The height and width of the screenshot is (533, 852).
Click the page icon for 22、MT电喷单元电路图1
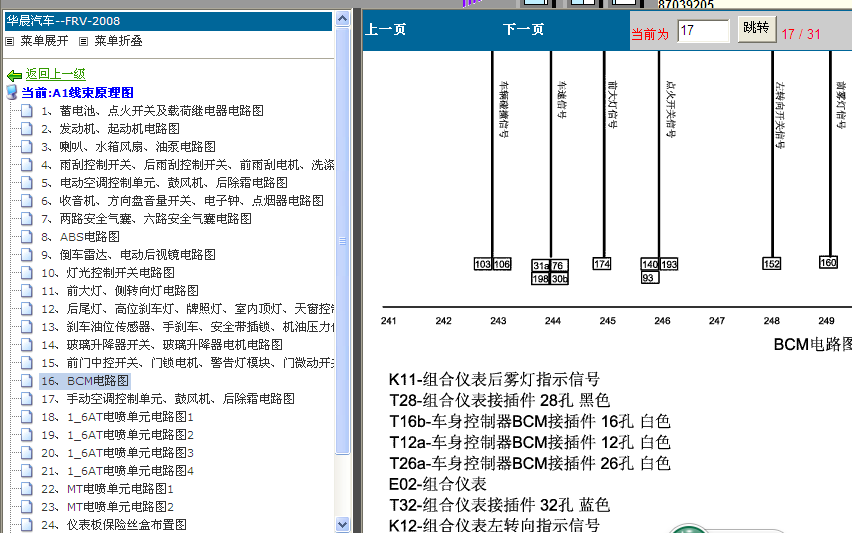[x=27, y=488]
